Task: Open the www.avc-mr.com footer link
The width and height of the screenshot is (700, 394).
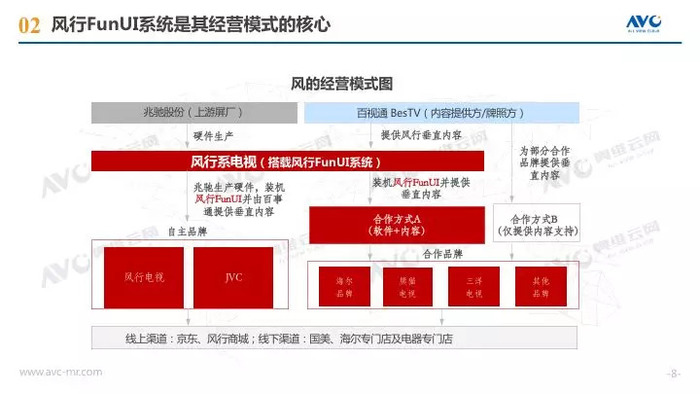Action: 61,372
